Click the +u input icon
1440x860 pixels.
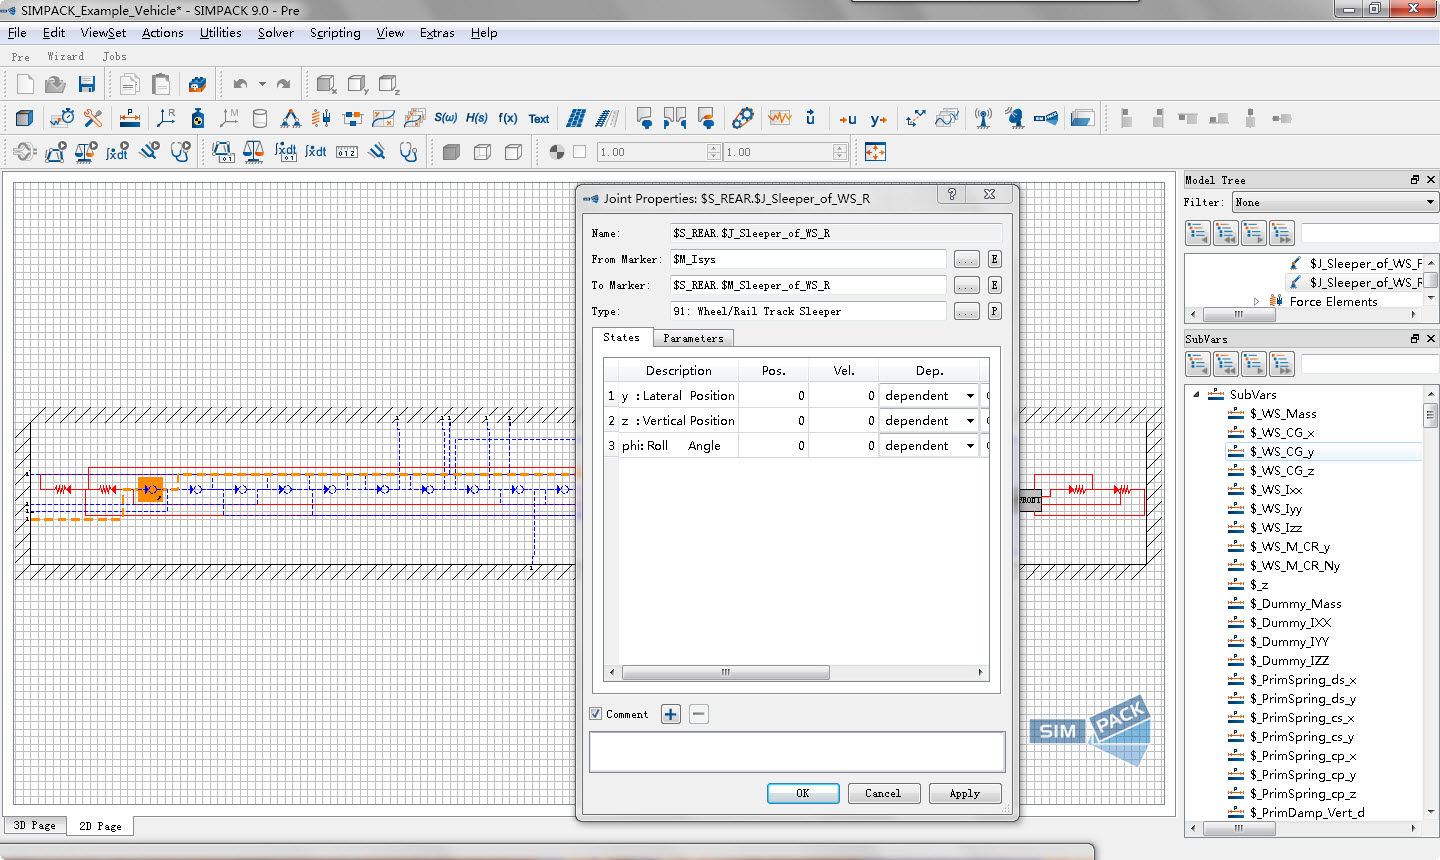[848, 119]
